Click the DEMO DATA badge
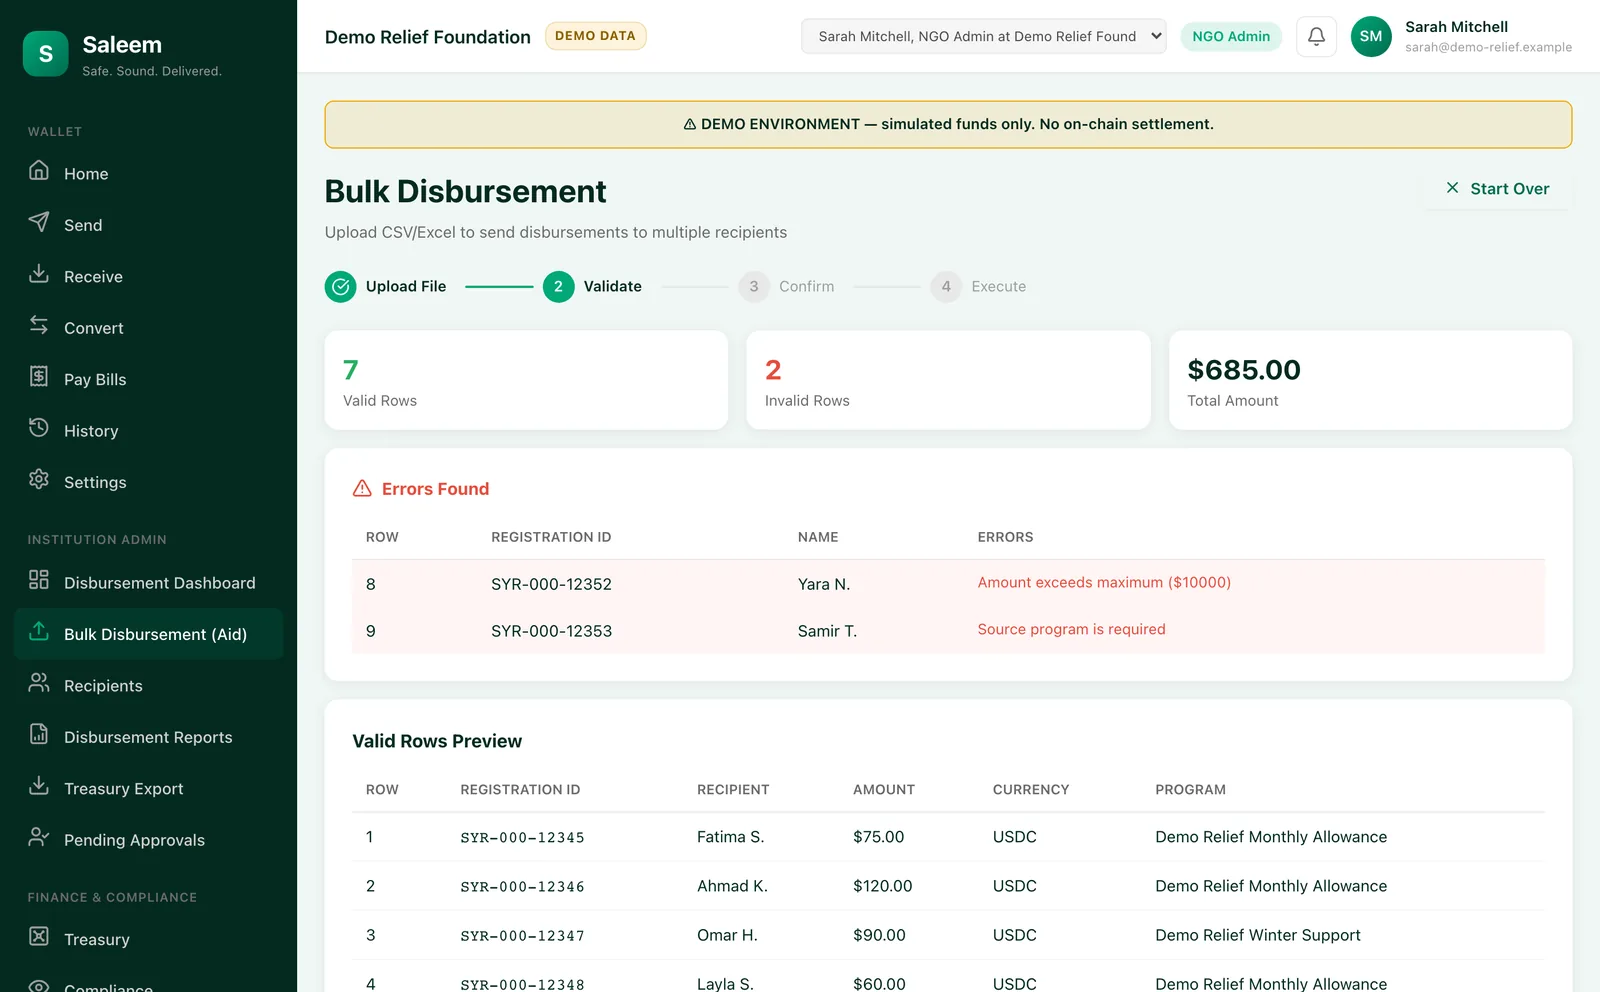This screenshot has width=1600, height=992. [x=595, y=36]
